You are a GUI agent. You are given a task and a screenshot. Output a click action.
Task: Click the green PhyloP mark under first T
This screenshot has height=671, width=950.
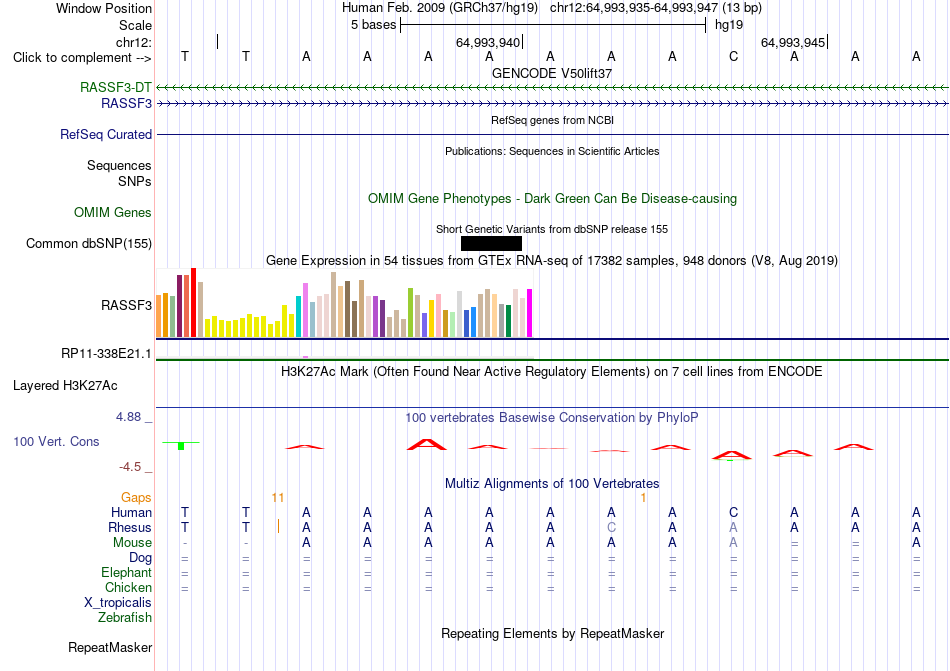pyautogui.click(x=181, y=446)
